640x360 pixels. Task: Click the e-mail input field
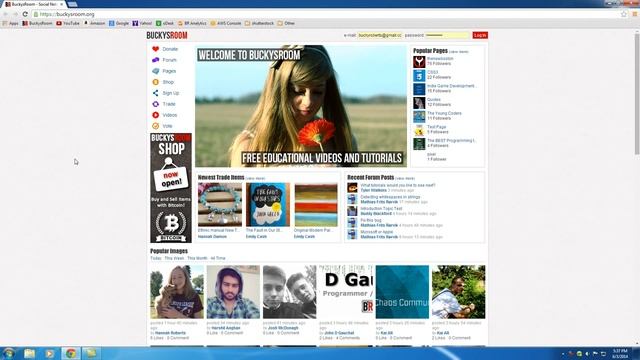[380, 36]
